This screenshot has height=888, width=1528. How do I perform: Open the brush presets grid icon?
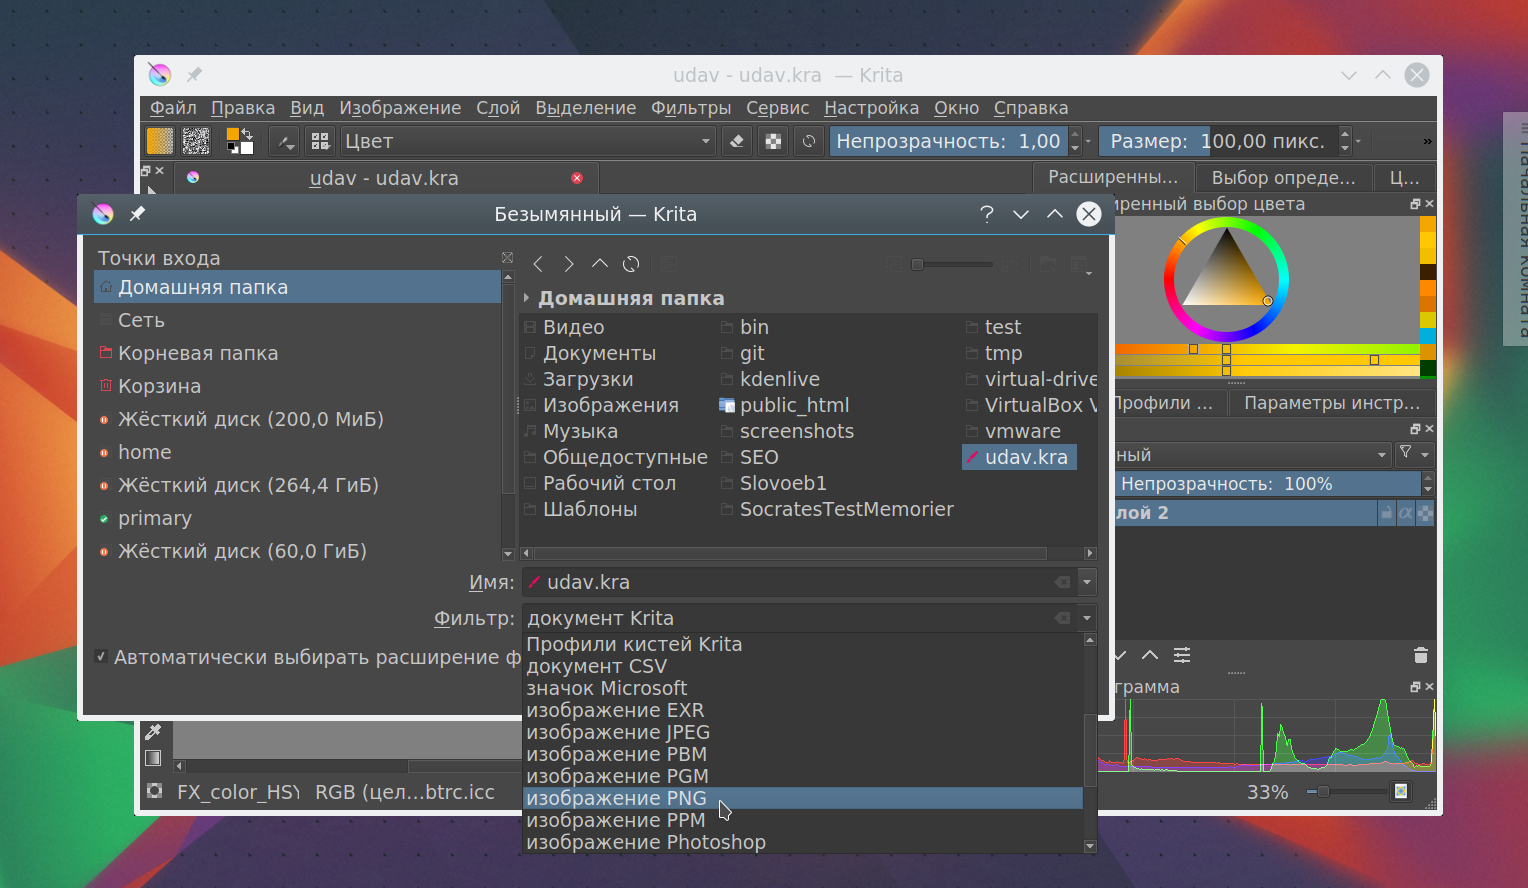320,141
